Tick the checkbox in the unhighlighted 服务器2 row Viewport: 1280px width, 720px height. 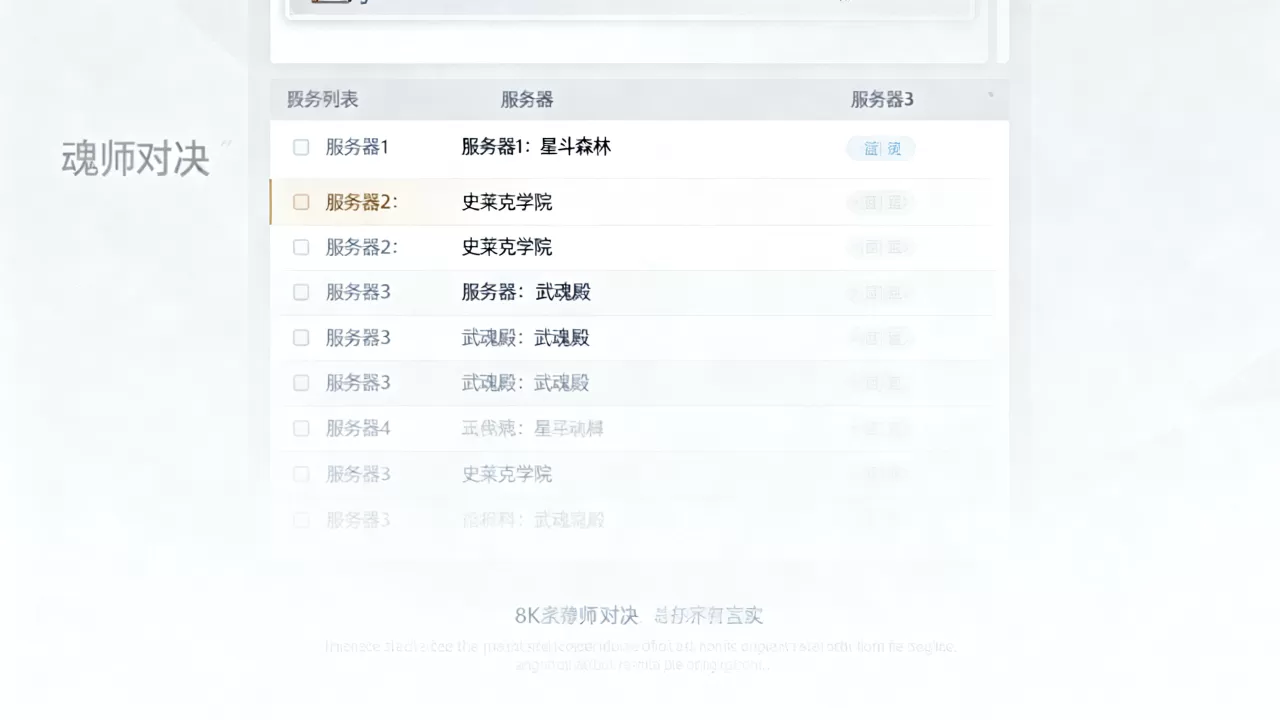(x=301, y=247)
